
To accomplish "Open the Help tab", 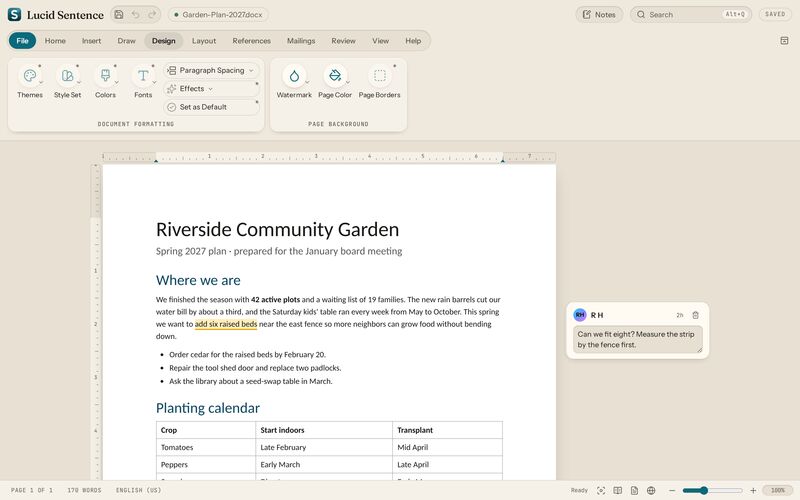I will click(413, 41).
